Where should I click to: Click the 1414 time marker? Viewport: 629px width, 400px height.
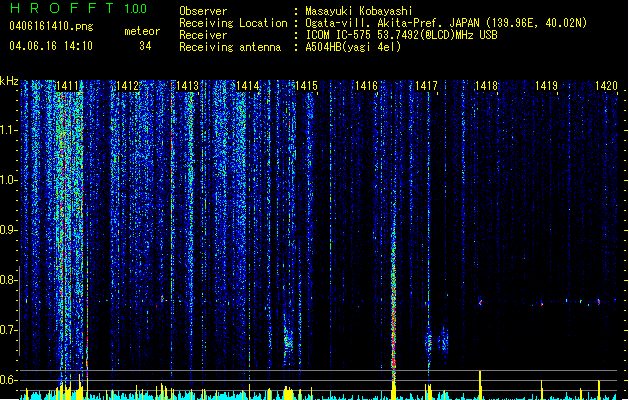pyautogui.click(x=247, y=86)
